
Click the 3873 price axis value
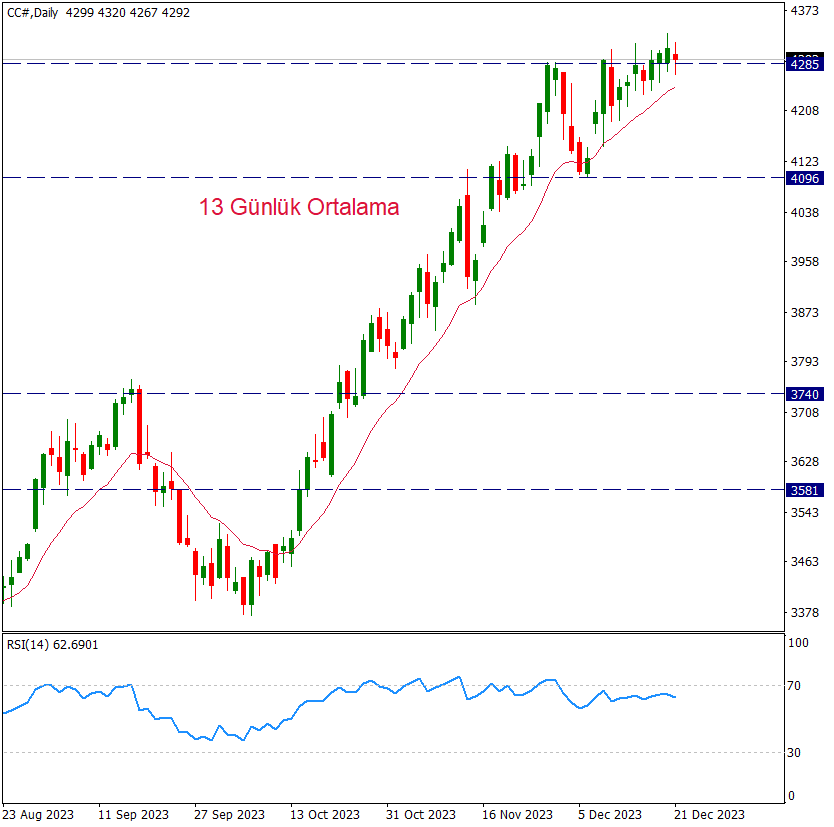805,313
